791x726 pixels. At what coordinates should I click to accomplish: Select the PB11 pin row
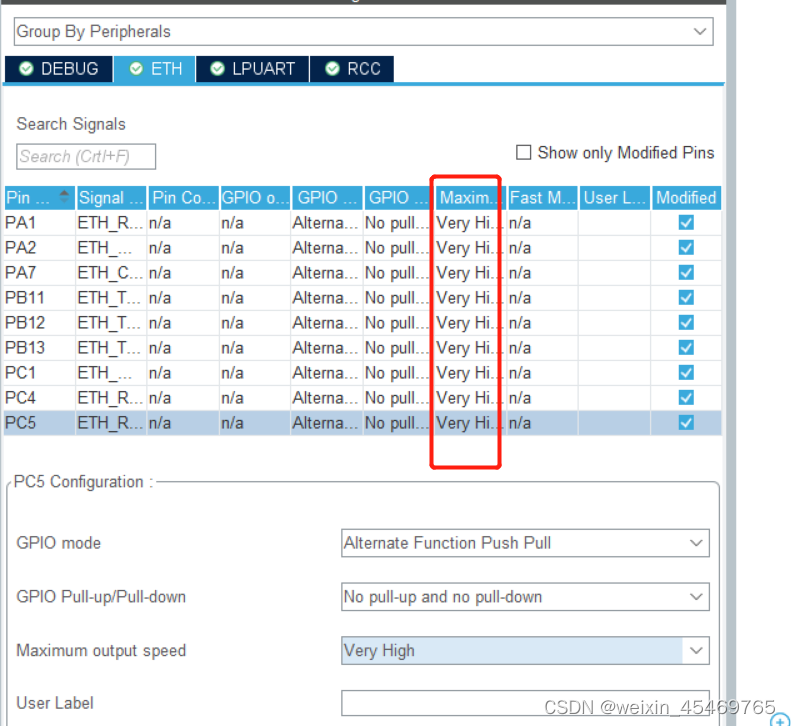(x=363, y=298)
